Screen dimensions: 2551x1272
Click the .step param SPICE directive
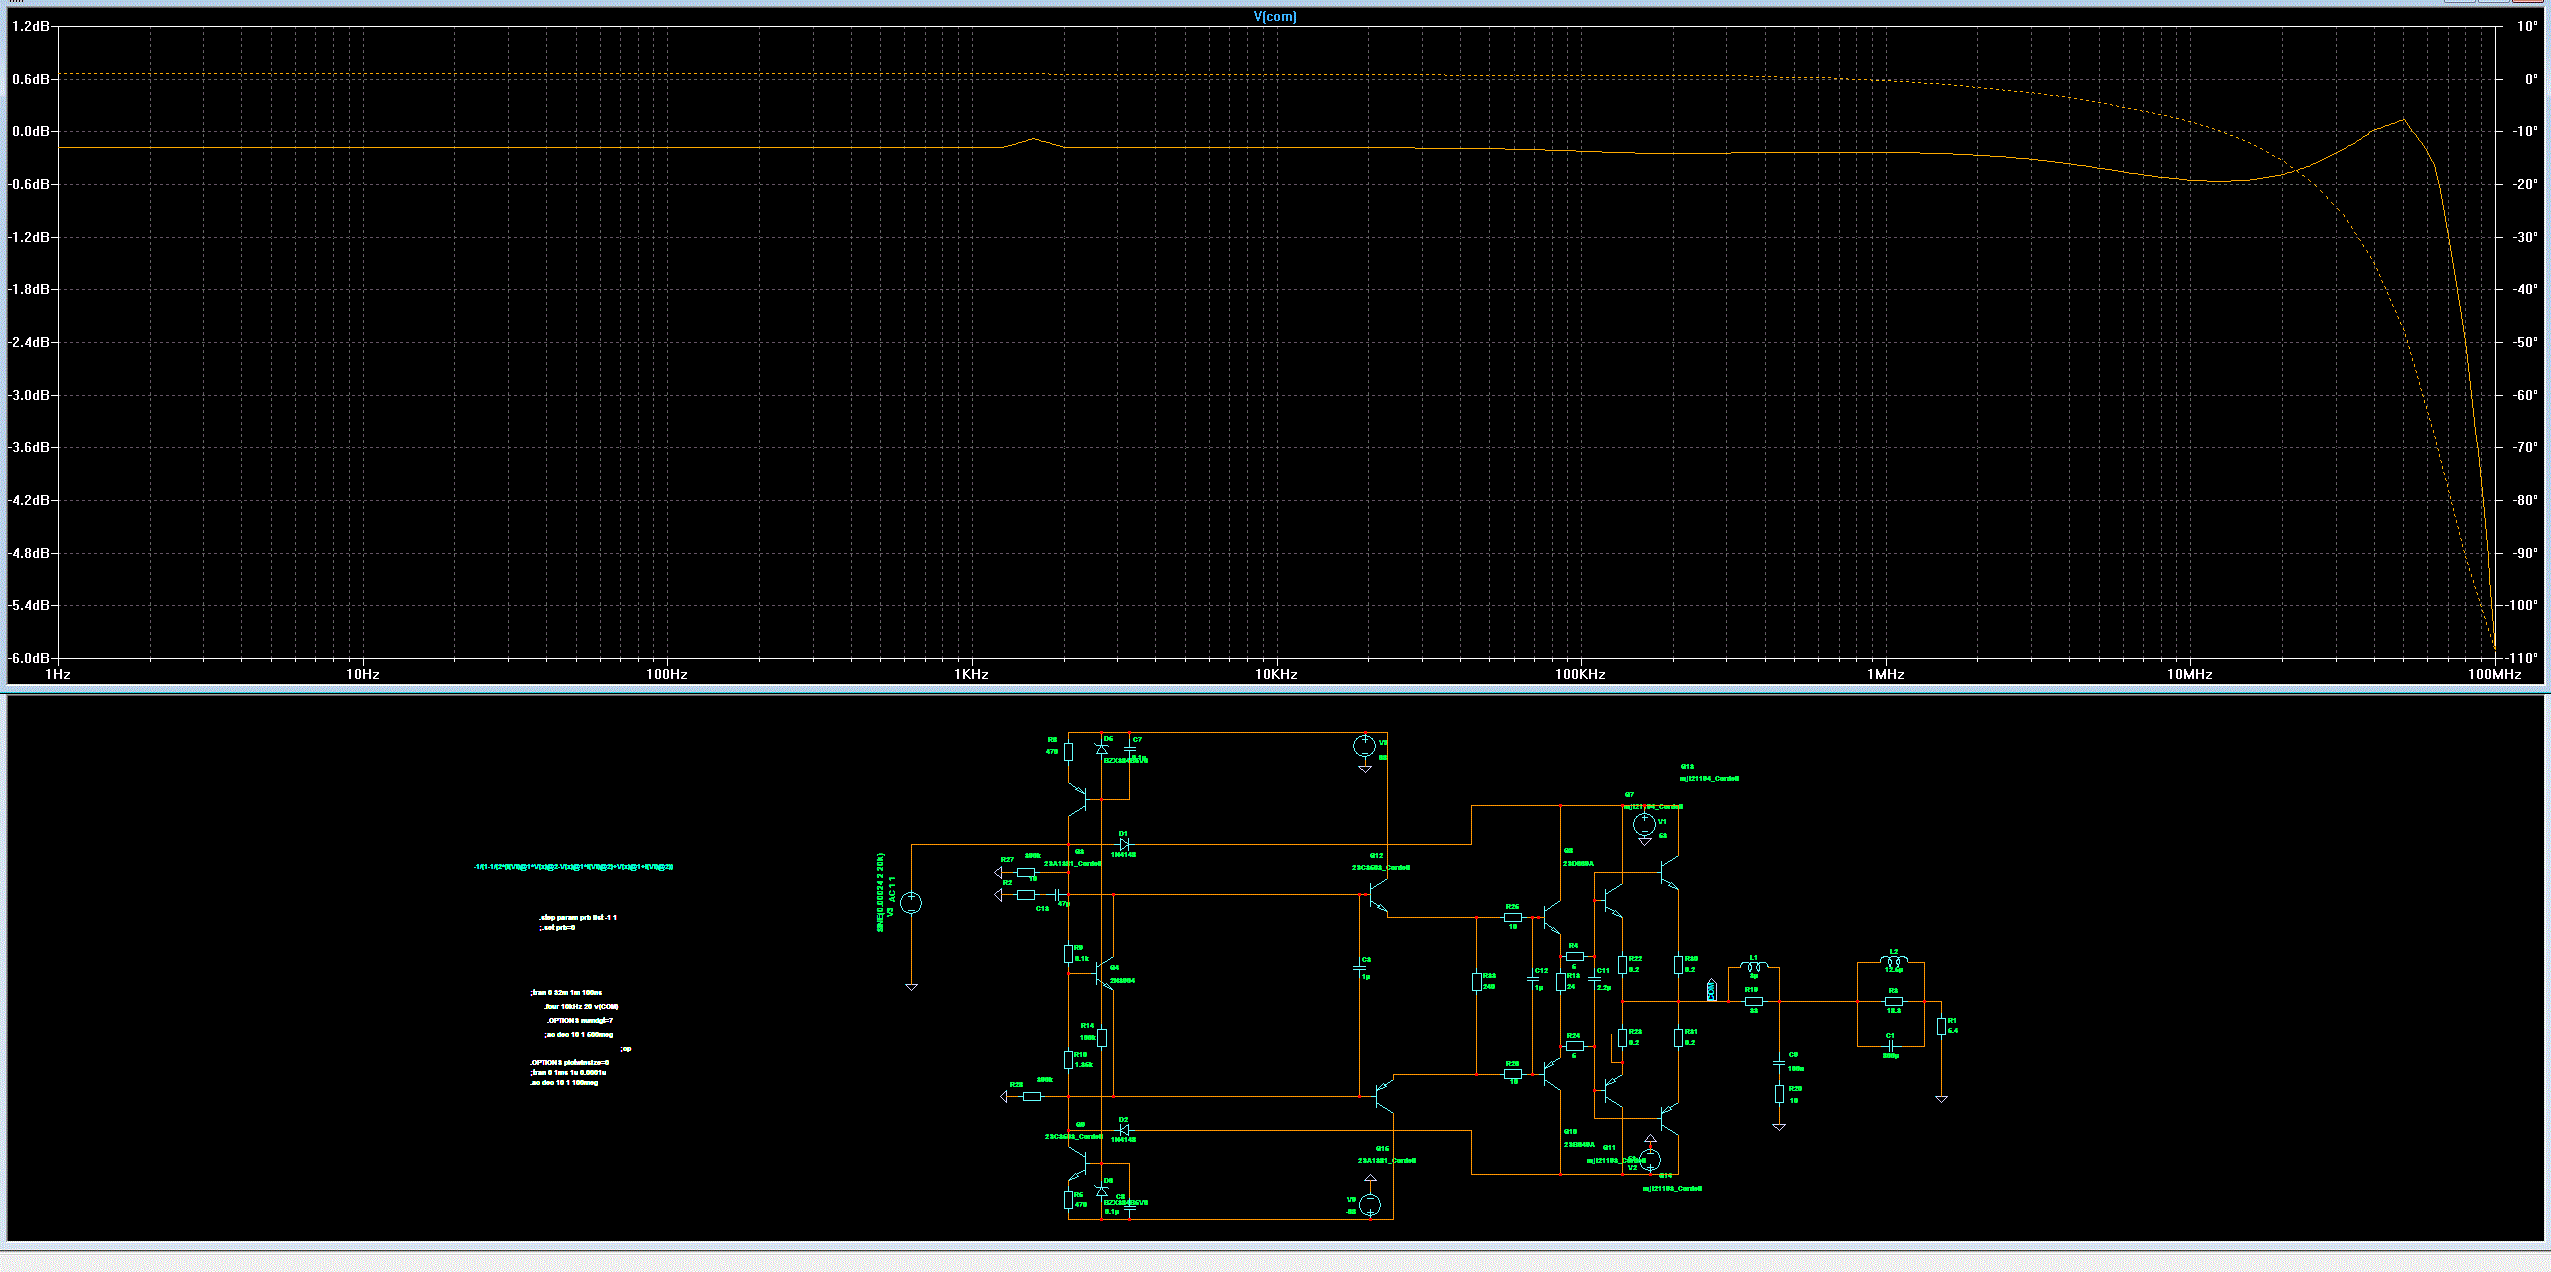pyautogui.click(x=578, y=917)
